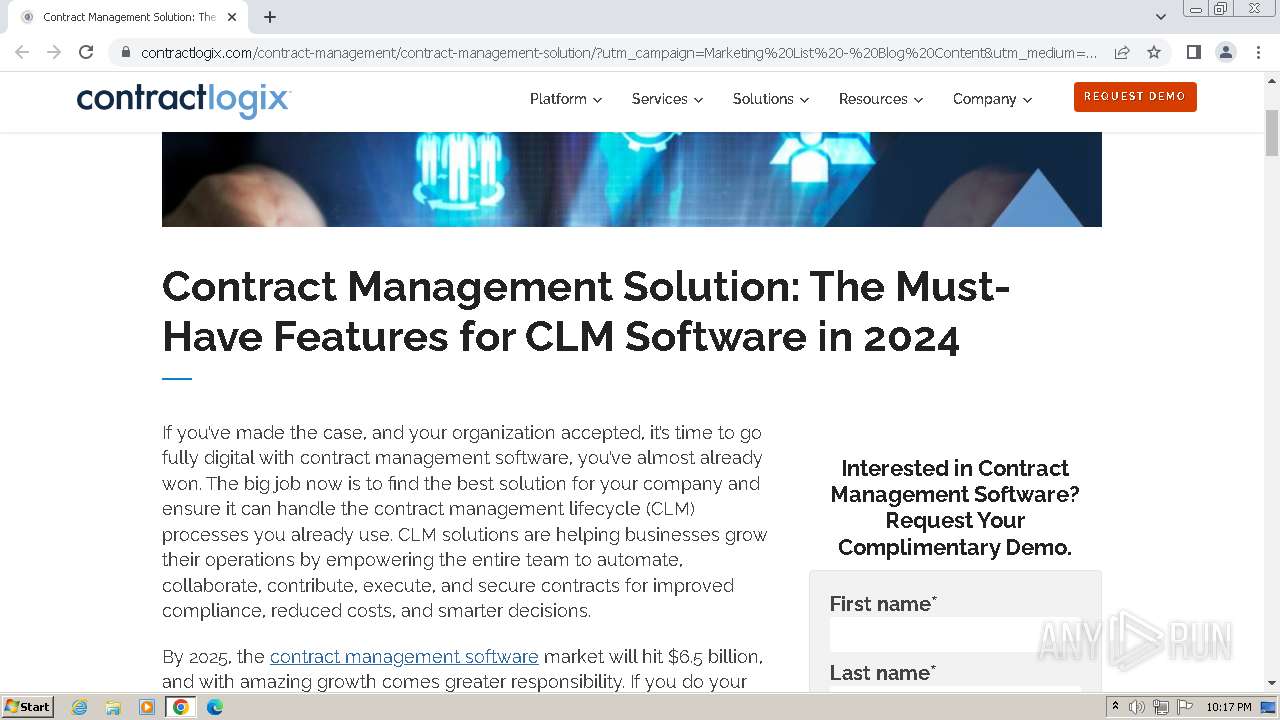
Task: Switch to Chrome in the taskbar
Action: click(x=181, y=707)
